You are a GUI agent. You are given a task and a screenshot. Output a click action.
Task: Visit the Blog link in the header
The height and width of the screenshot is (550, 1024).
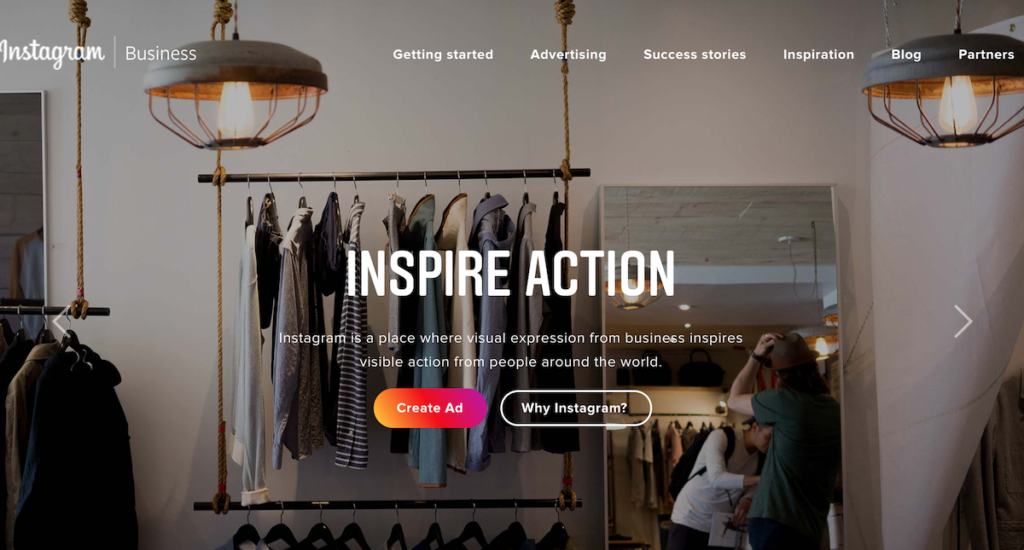click(x=906, y=55)
